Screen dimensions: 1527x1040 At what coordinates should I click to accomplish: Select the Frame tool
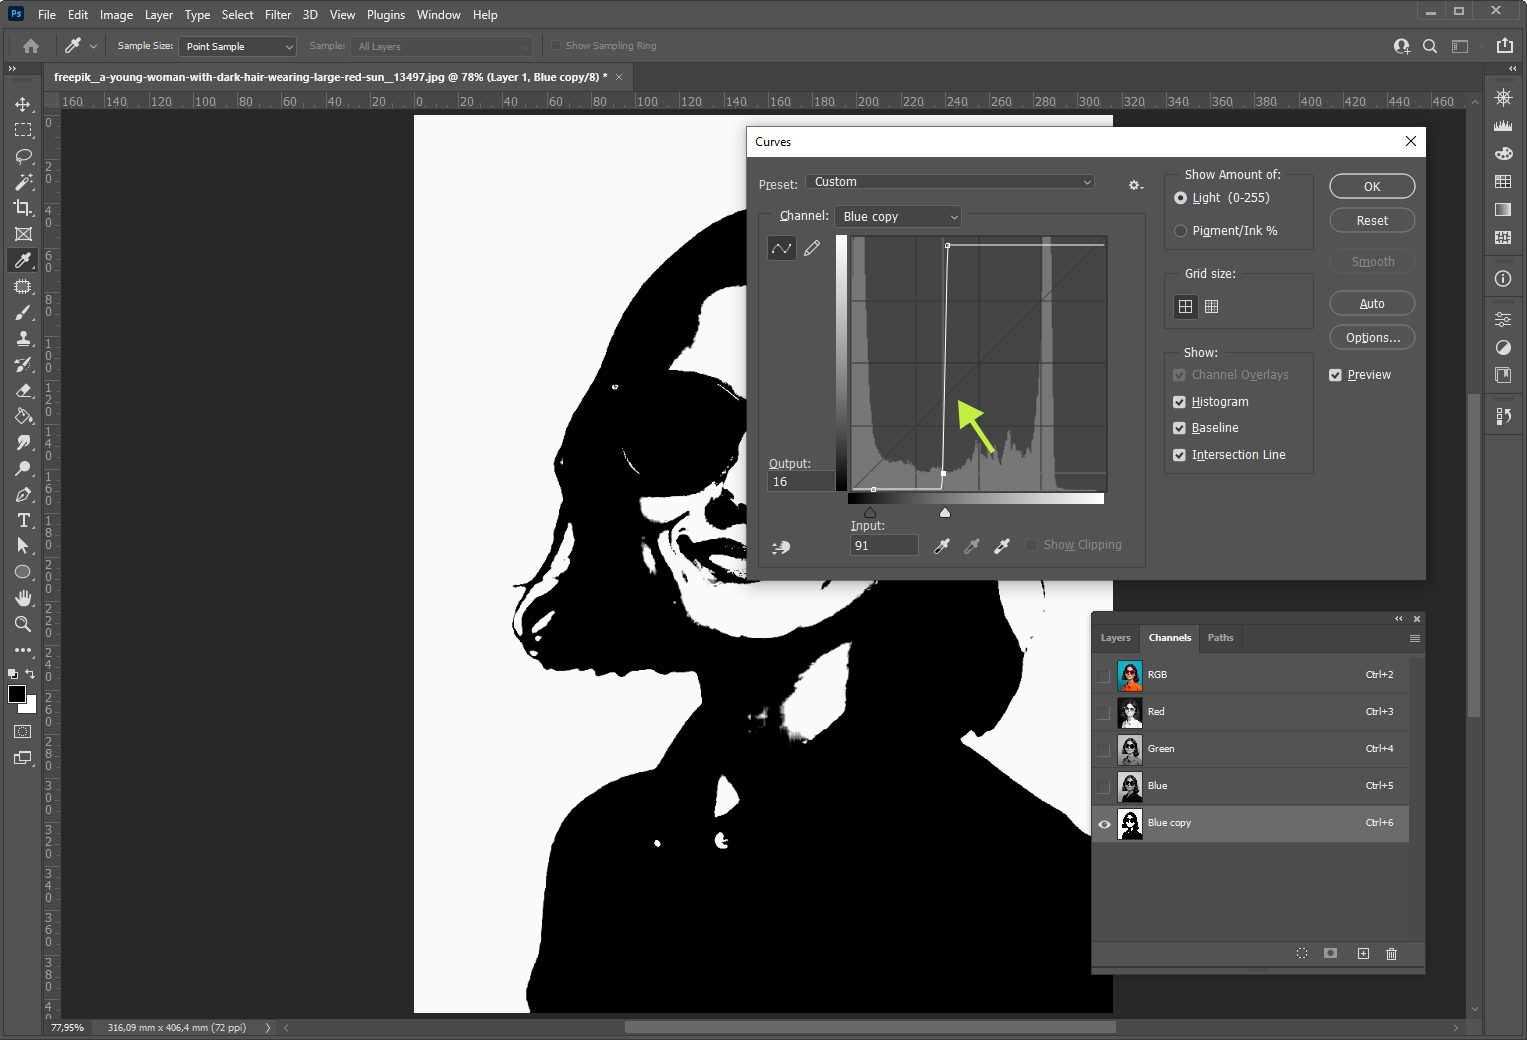tap(23, 234)
